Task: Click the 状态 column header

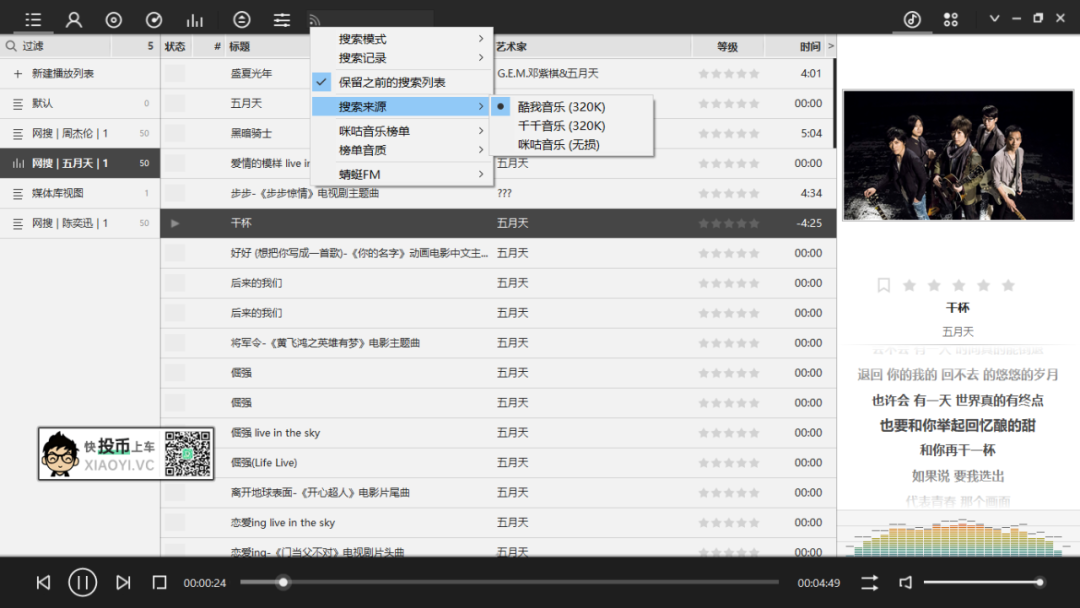Action: [x=175, y=47]
